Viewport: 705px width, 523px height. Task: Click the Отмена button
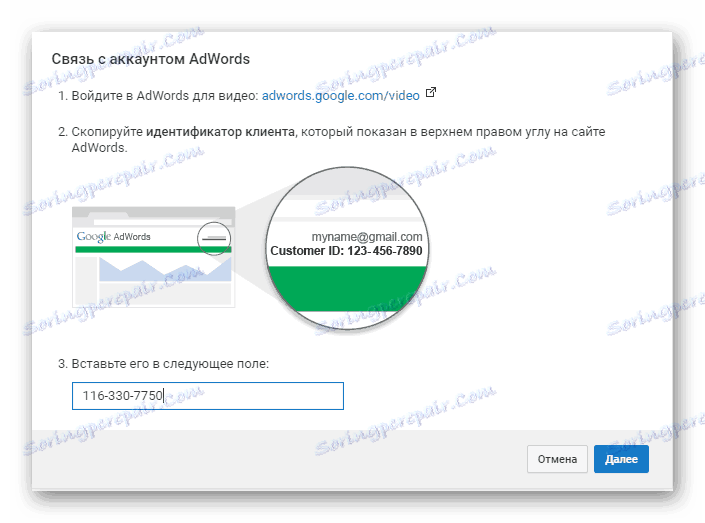click(557, 459)
